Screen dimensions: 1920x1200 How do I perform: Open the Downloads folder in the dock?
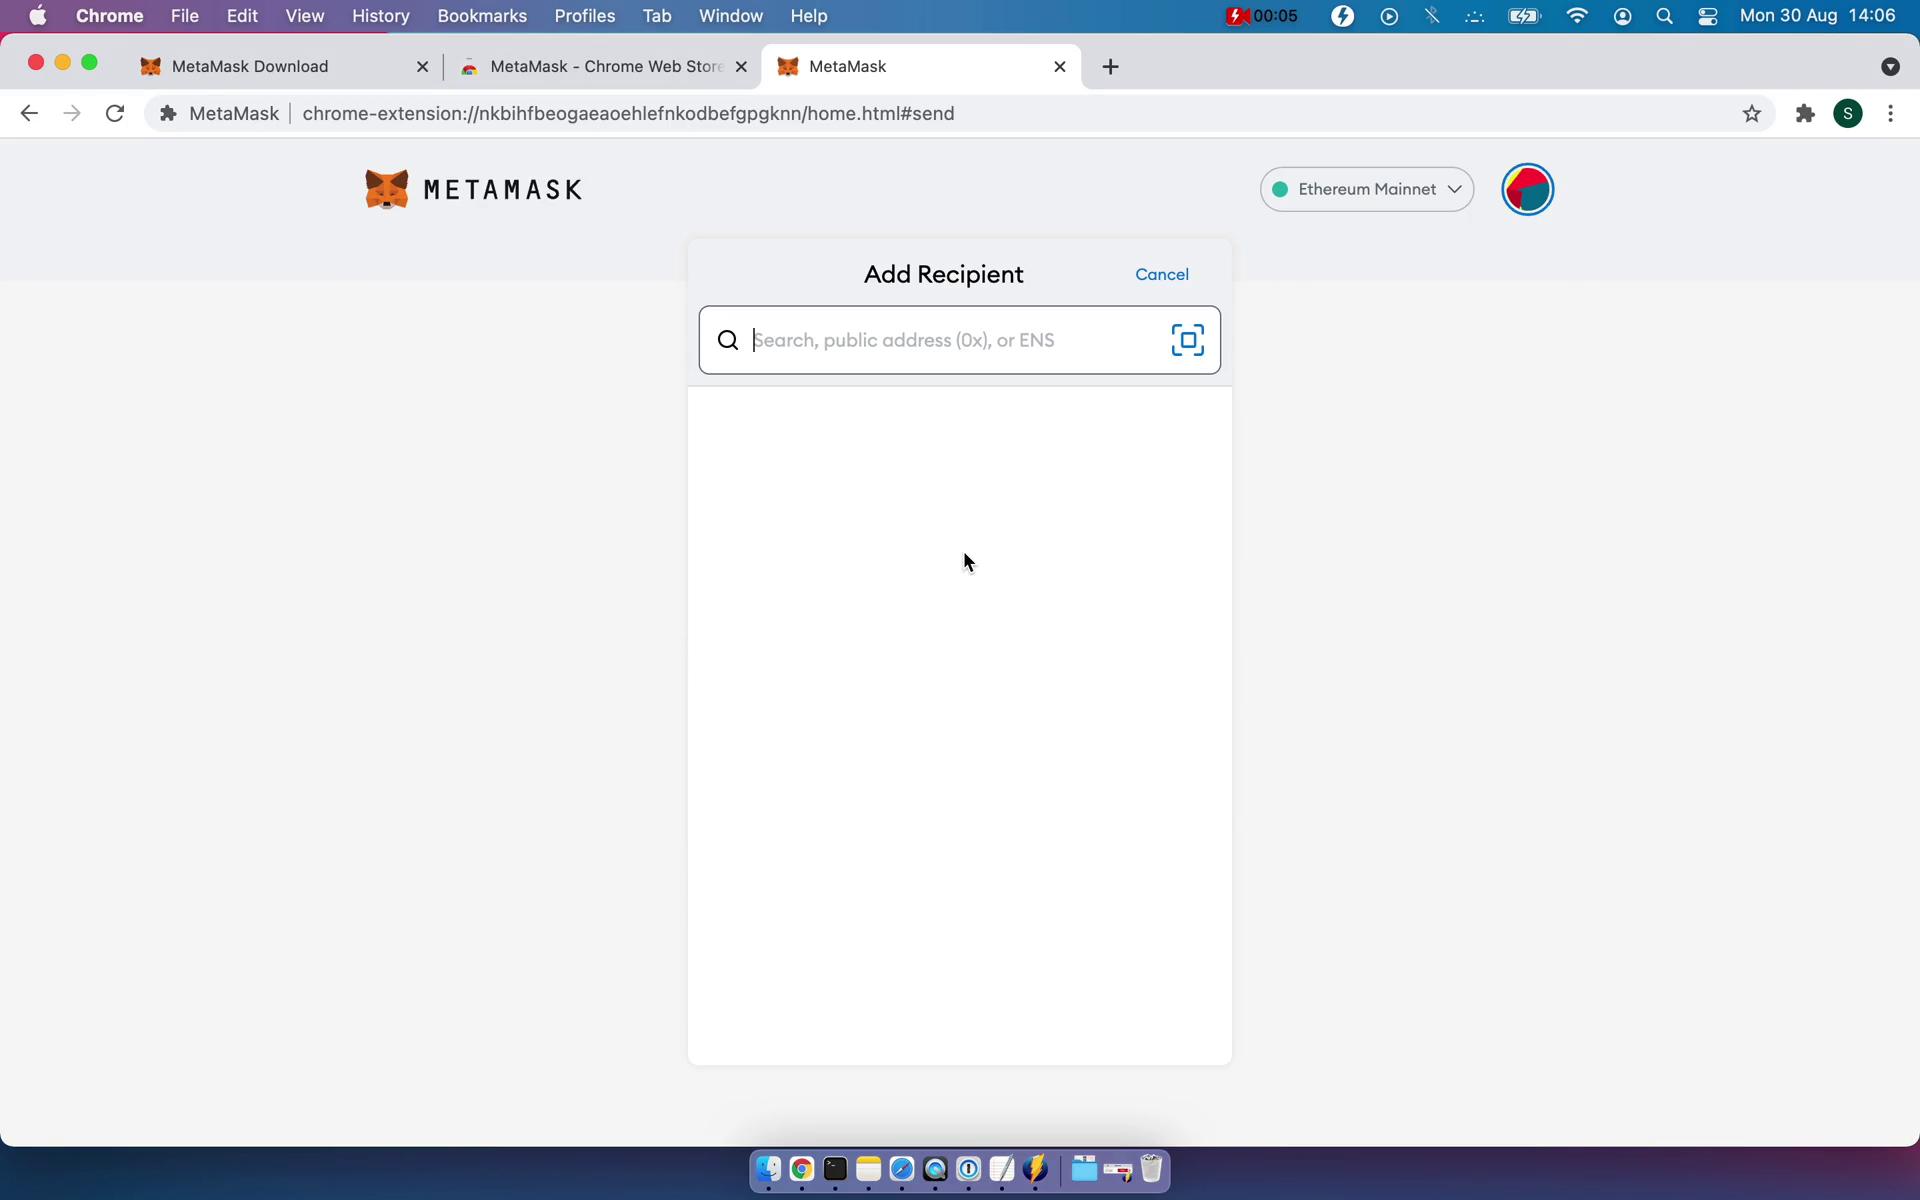pos(1084,1169)
